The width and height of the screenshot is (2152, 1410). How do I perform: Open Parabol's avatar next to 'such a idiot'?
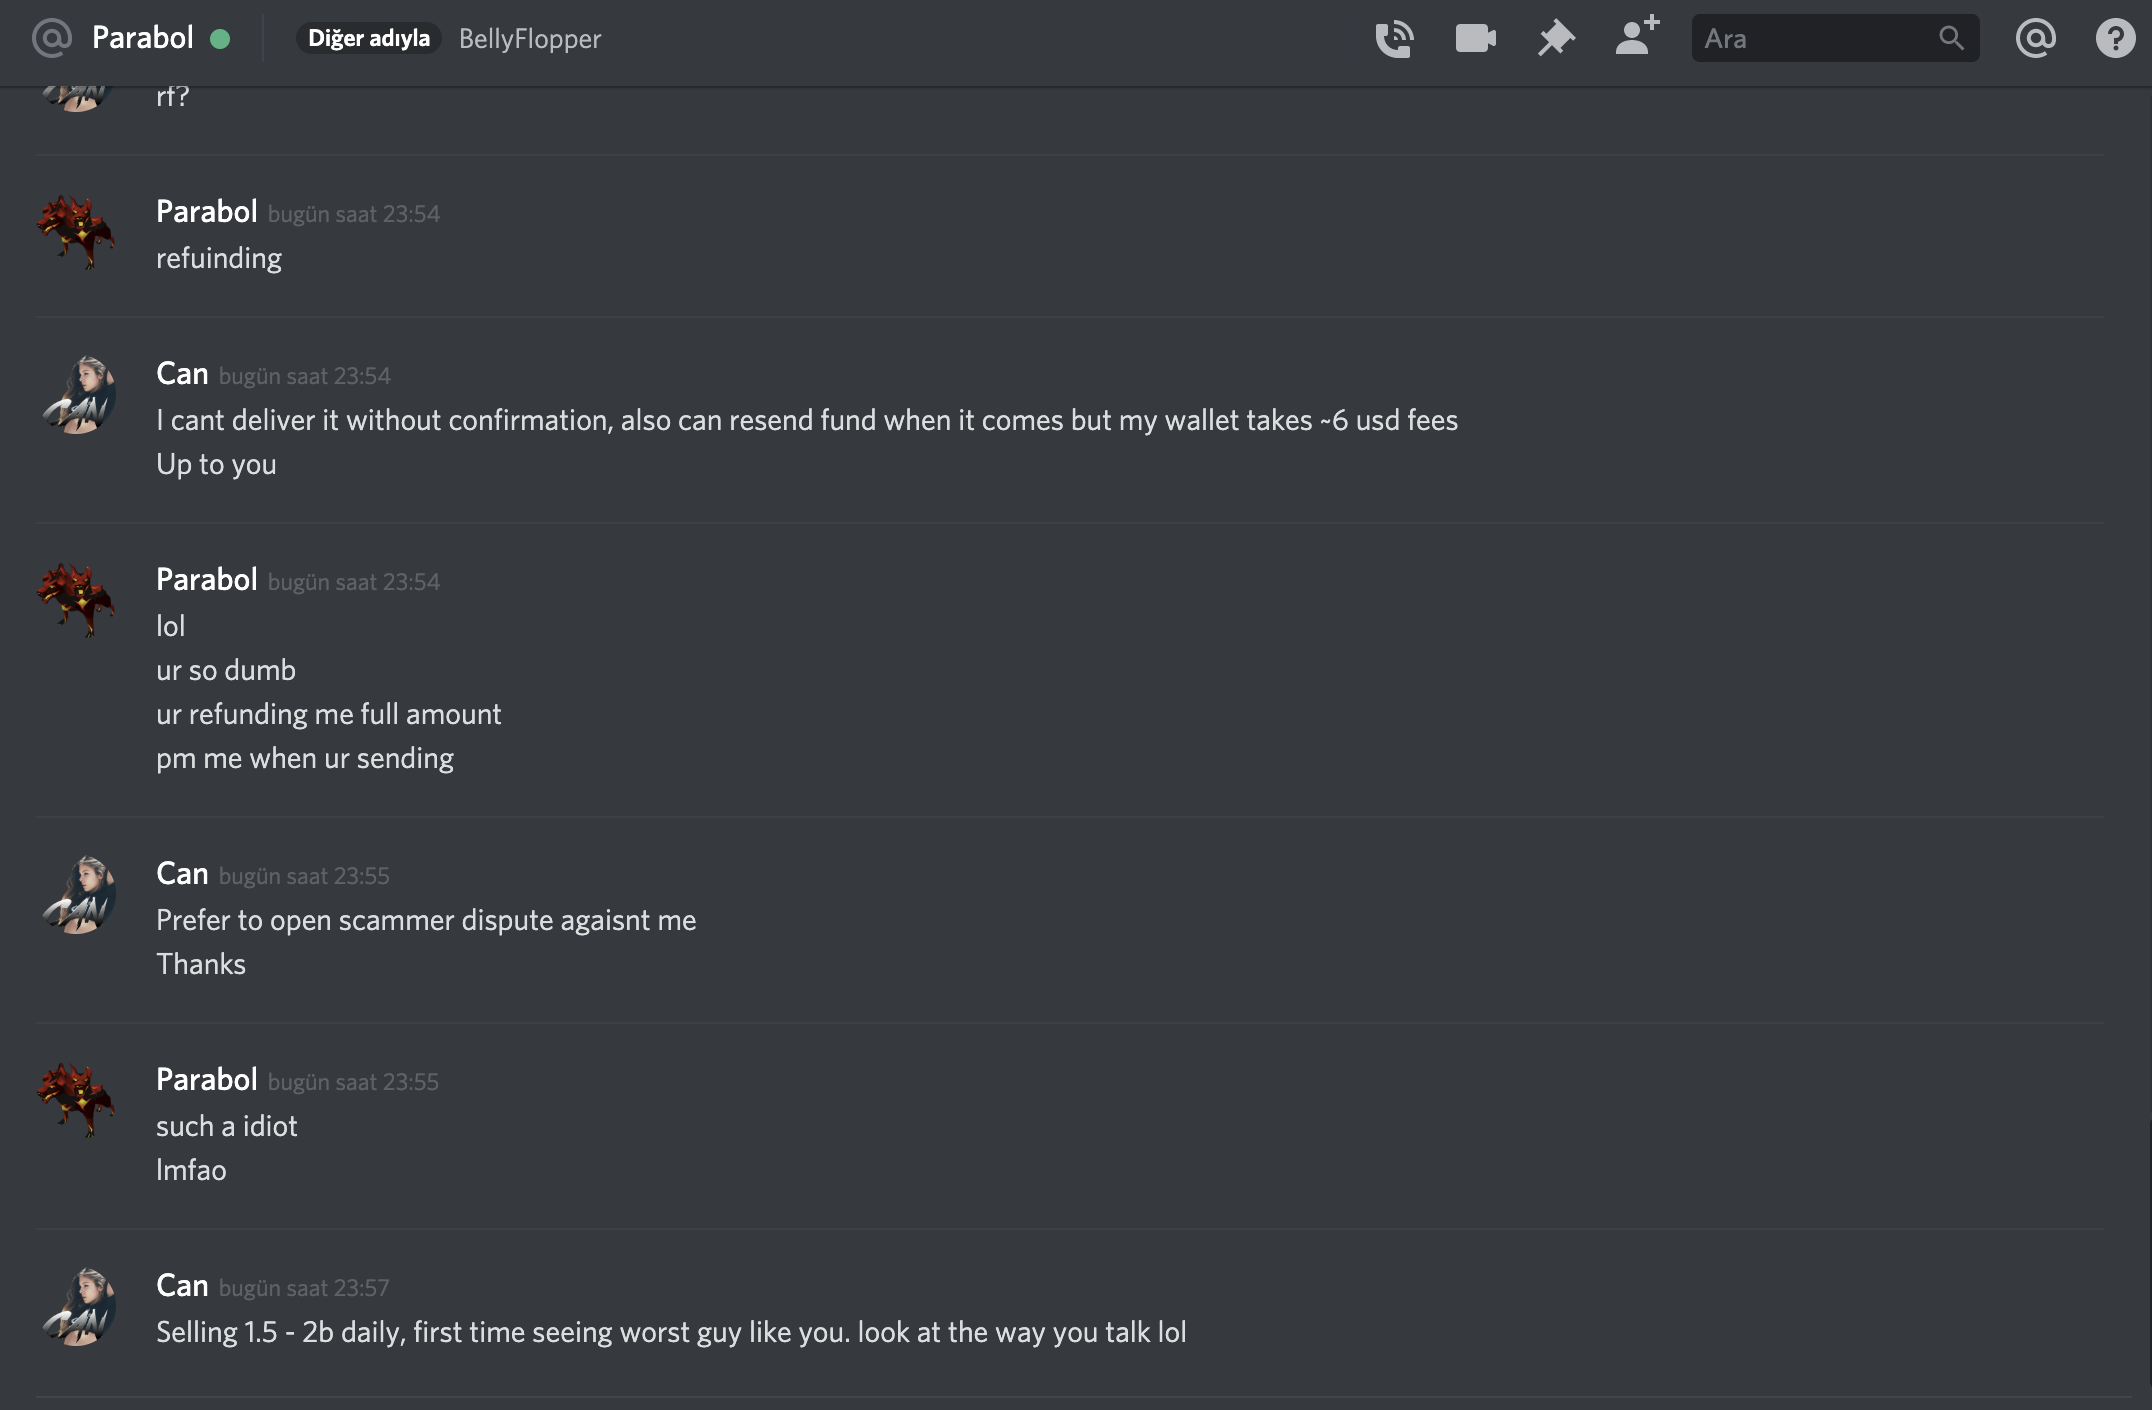click(76, 1100)
